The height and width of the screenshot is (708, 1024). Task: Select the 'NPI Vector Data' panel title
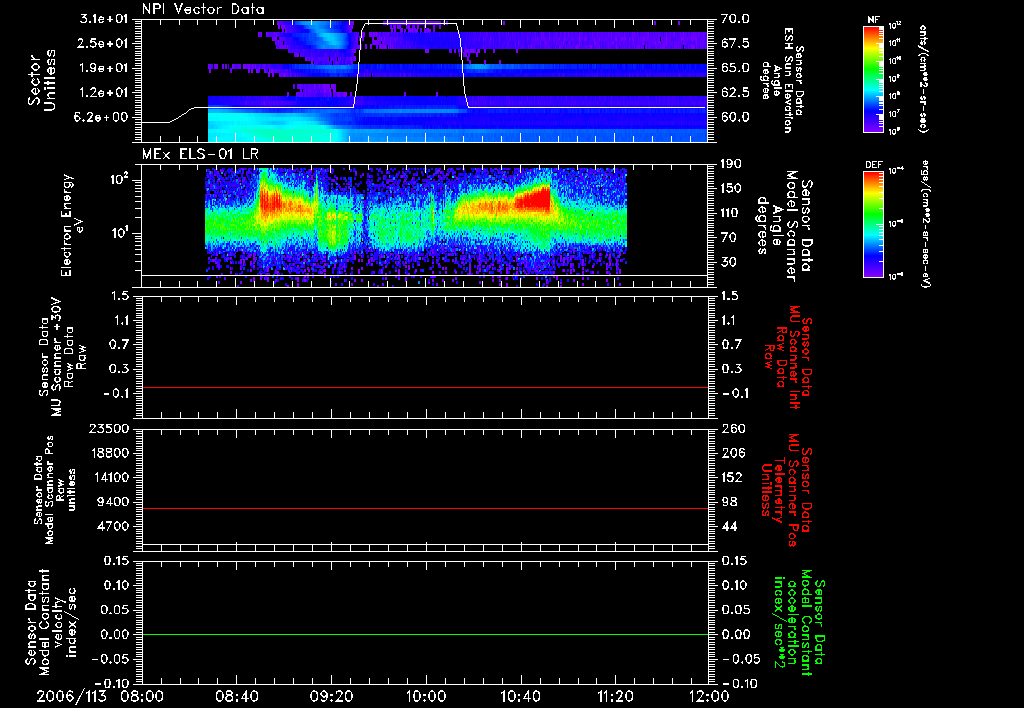tap(203, 9)
